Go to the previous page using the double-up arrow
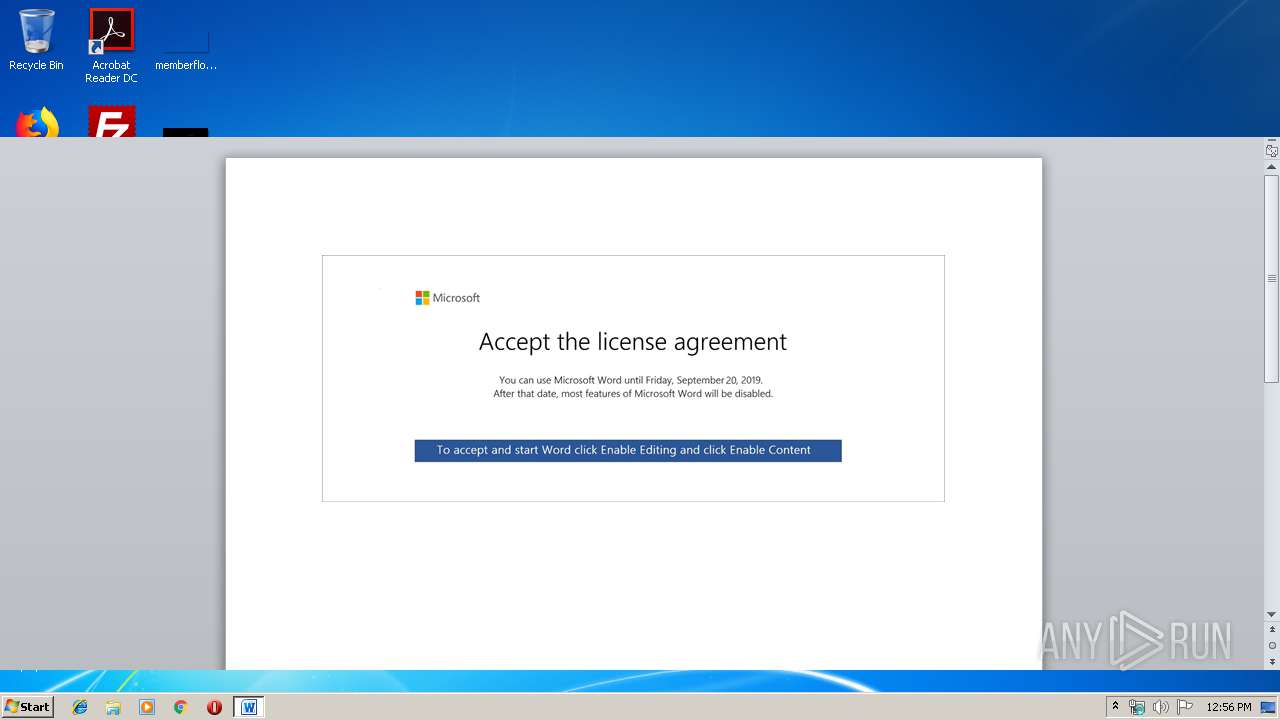Viewport: 1280px width, 720px height. pyautogui.click(x=1271, y=630)
